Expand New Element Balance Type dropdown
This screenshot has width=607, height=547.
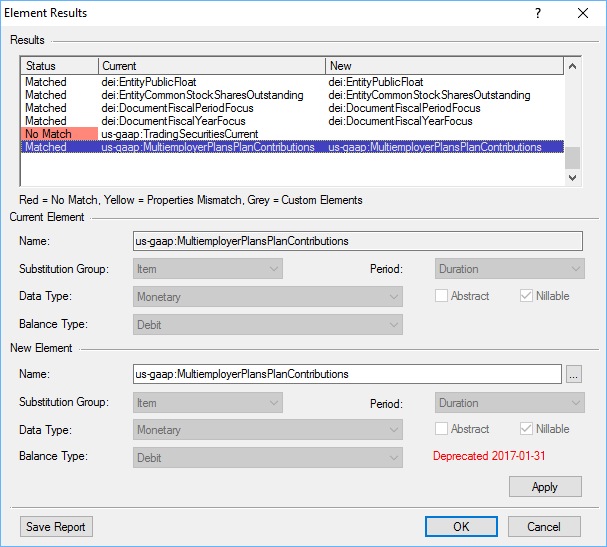[268, 457]
